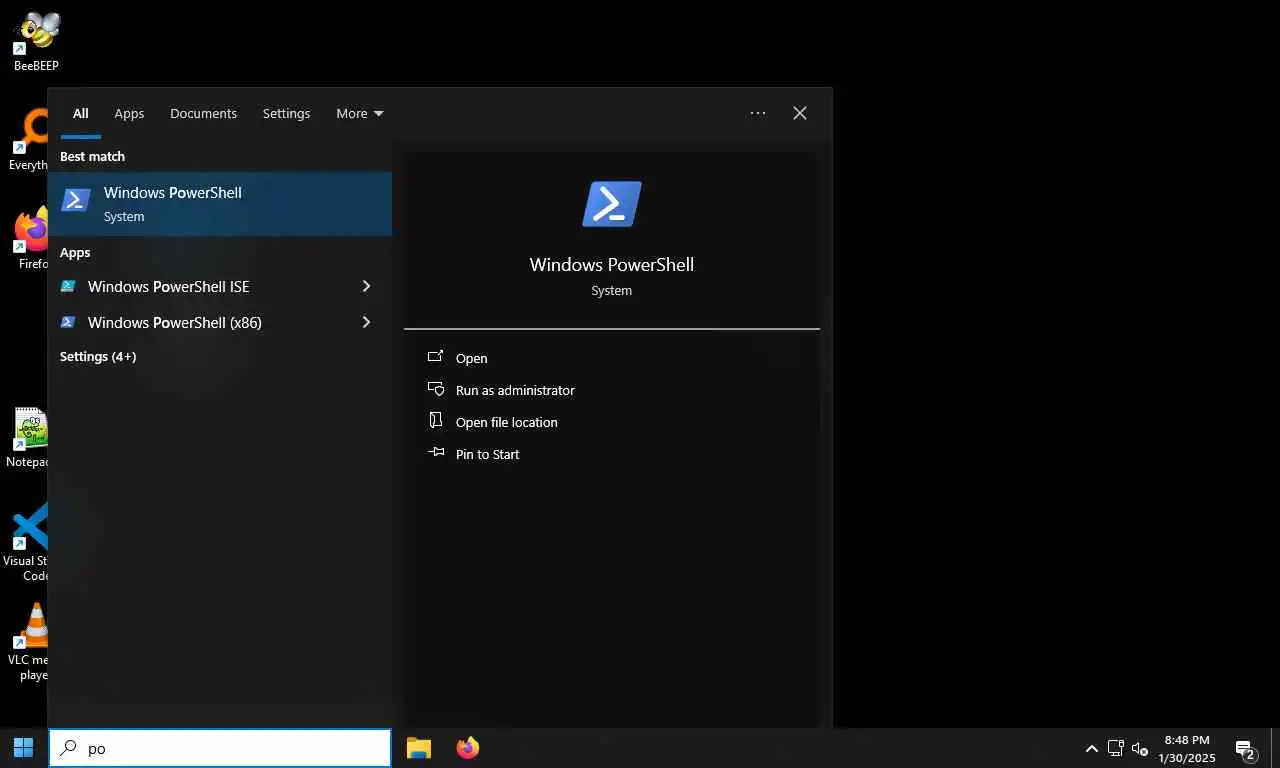Close the search panel

coord(800,113)
